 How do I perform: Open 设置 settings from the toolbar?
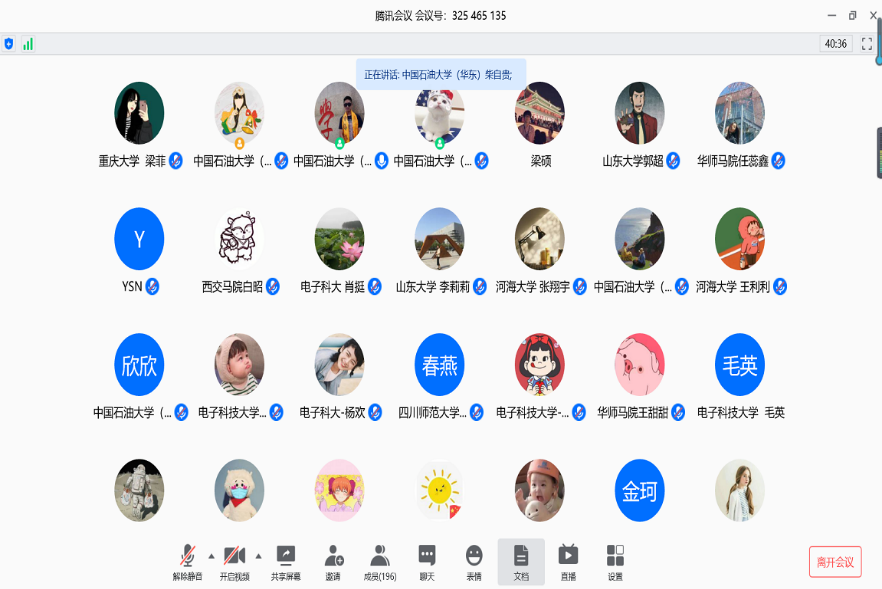click(x=615, y=561)
